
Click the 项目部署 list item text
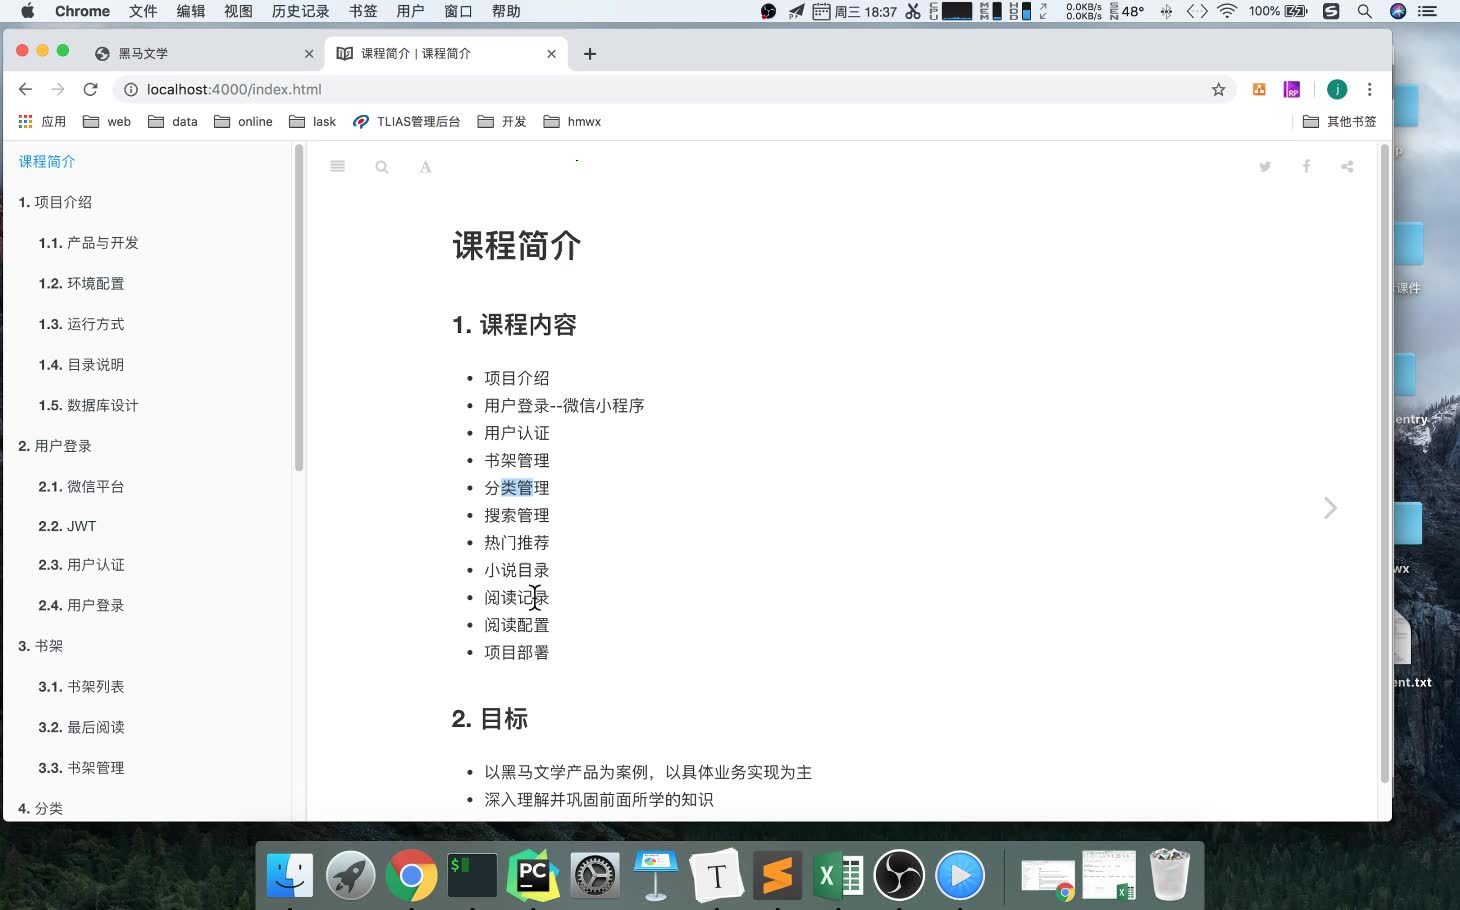click(517, 652)
